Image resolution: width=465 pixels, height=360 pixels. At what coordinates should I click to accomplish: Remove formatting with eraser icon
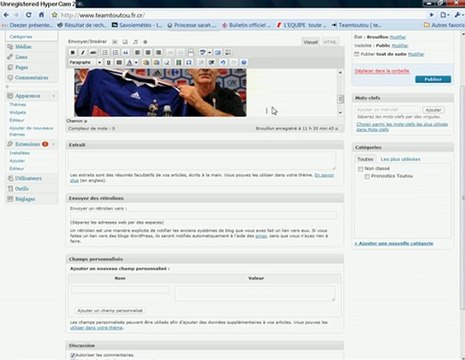pos(167,62)
